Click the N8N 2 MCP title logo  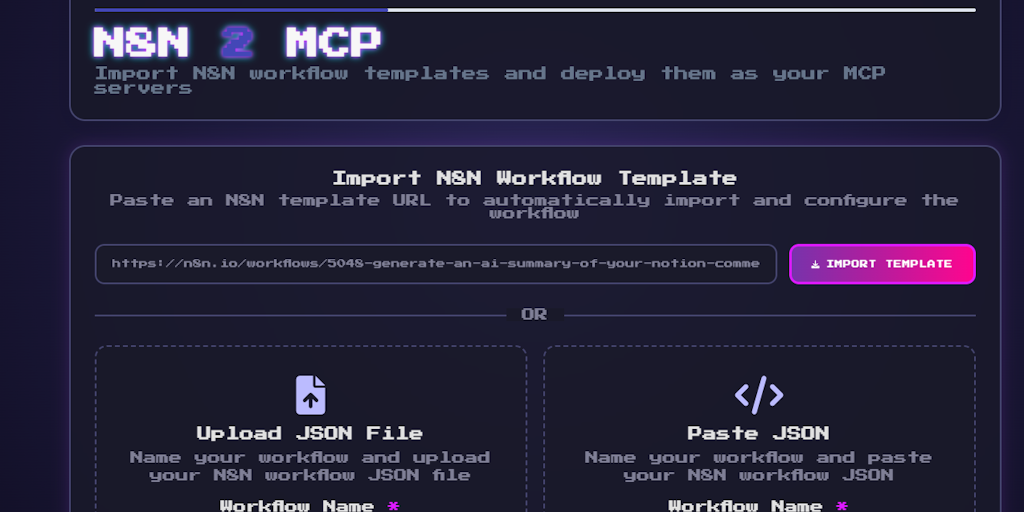point(236,41)
